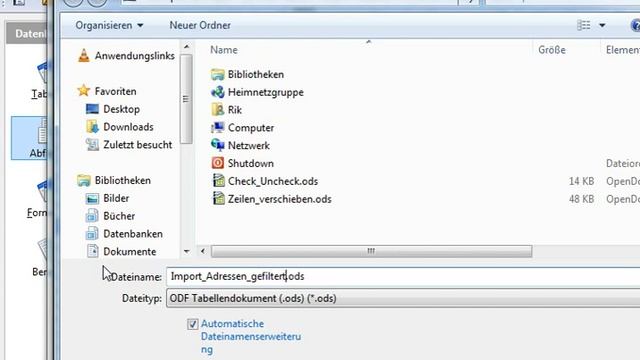Change the view layout icon
640x360 pixels.
[x=584, y=25]
